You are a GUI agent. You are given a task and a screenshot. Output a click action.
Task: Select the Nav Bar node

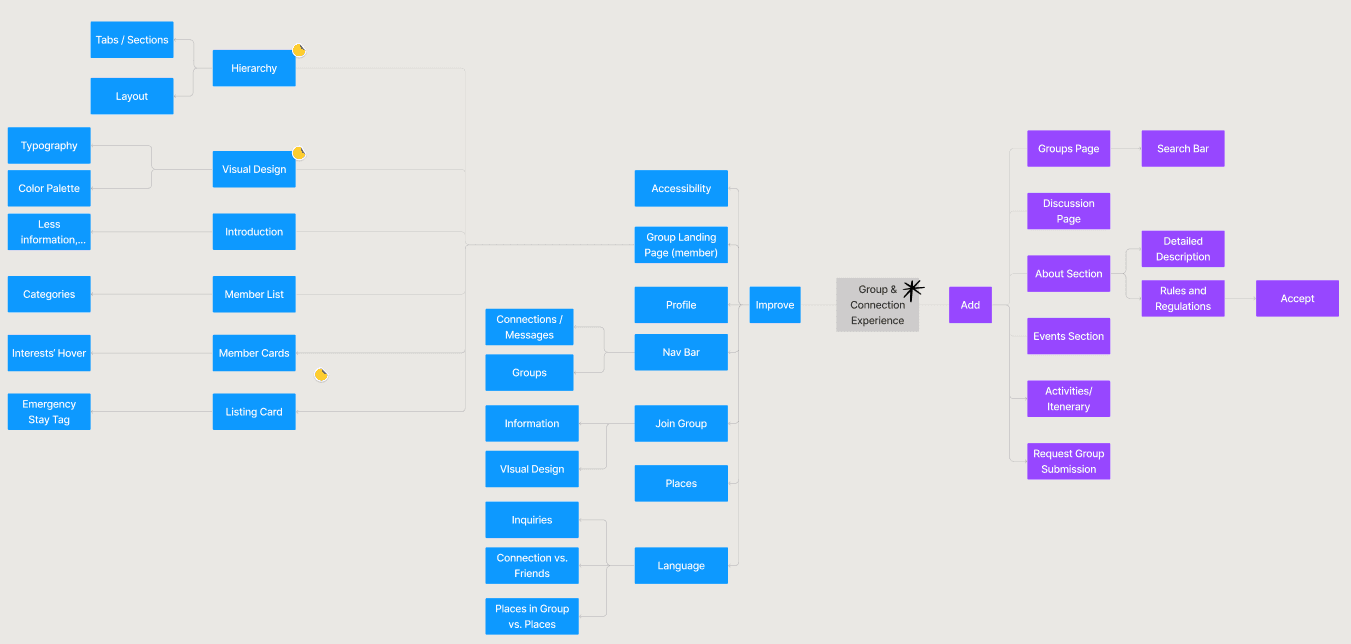click(681, 352)
